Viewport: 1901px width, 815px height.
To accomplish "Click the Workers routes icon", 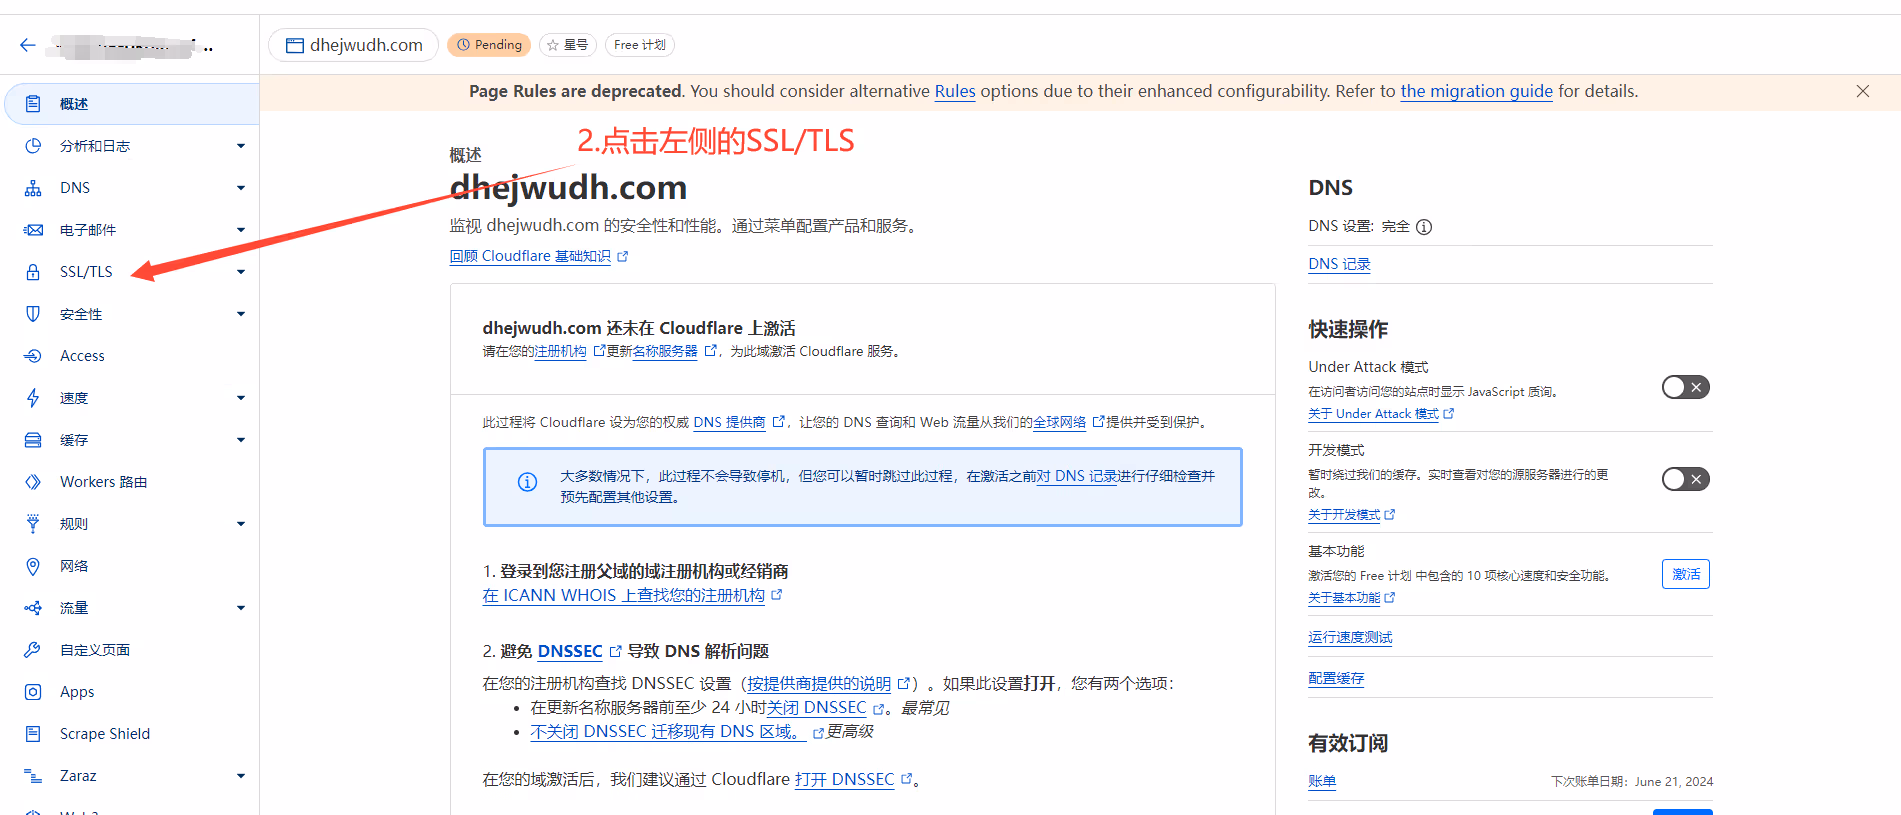I will pos(33,482).
